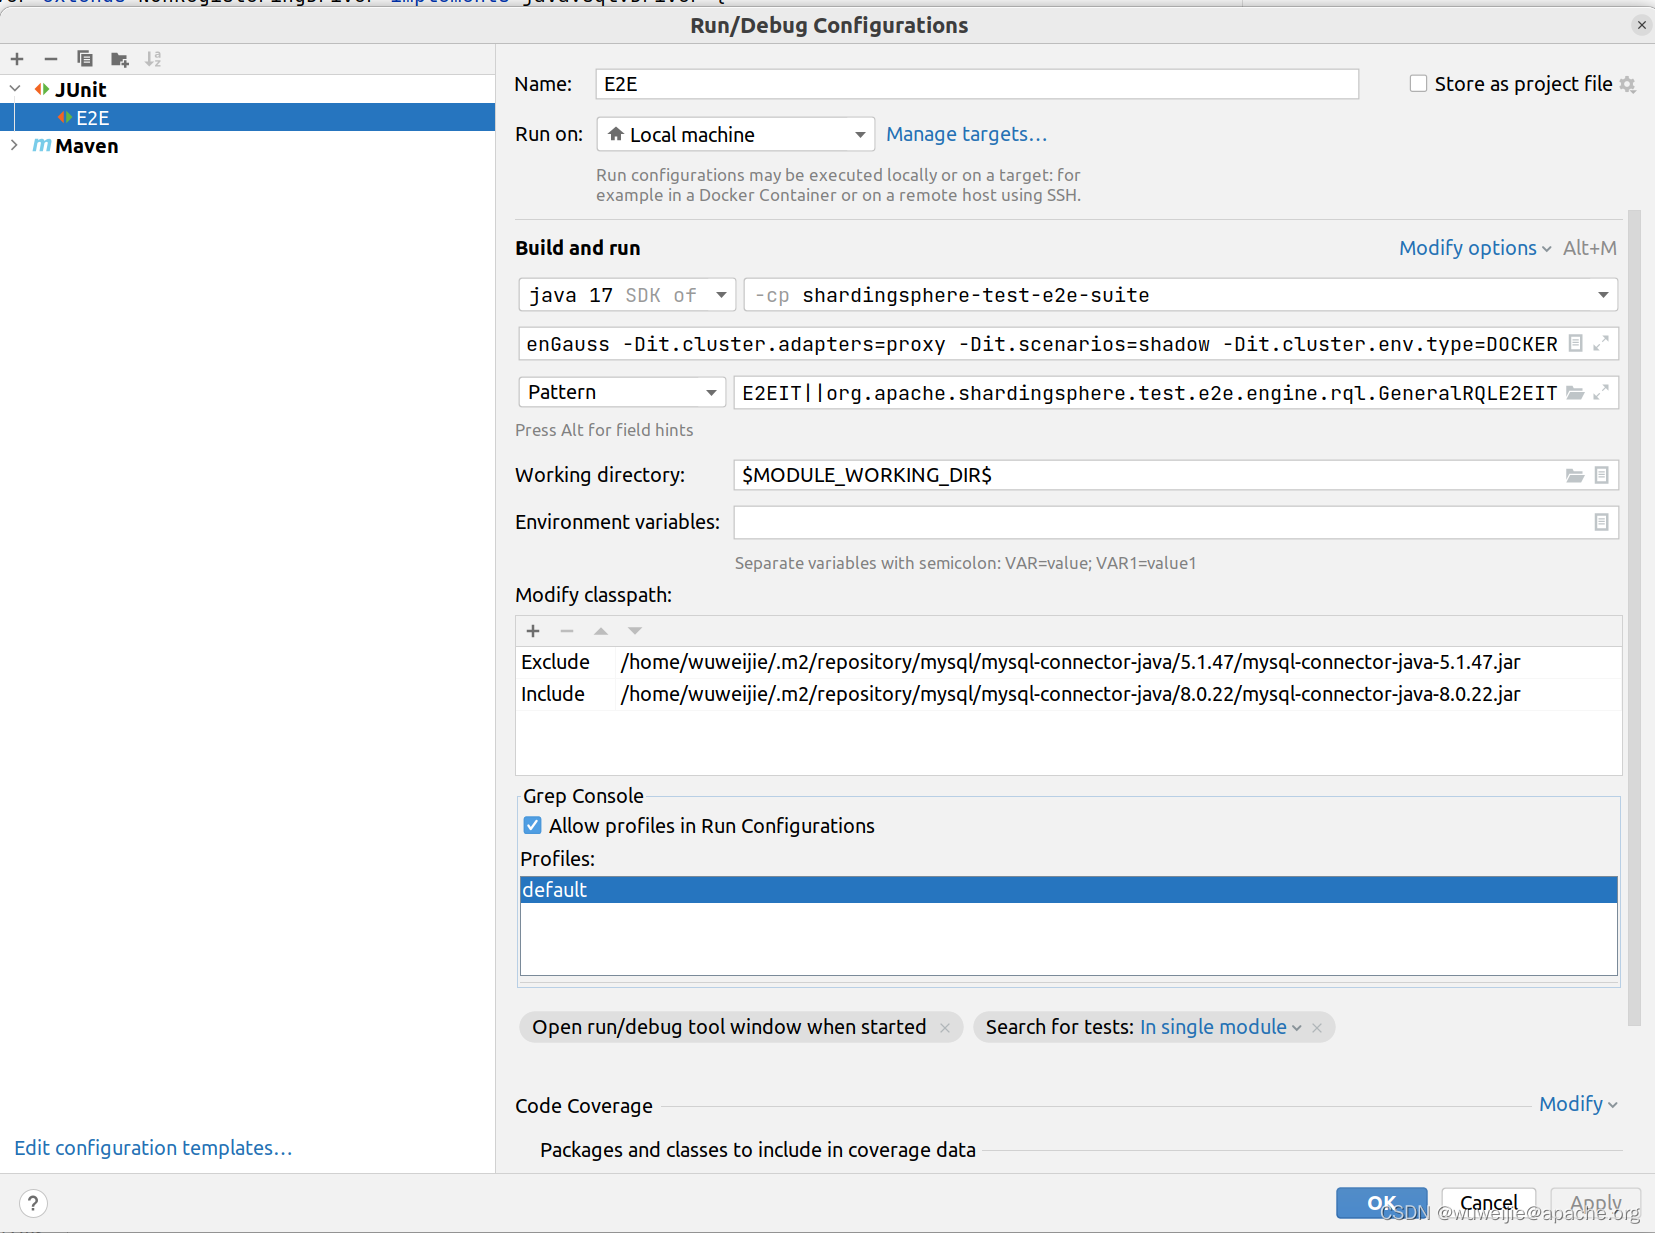
Task: Open Run on Local machine dropdown
Action: (x=736, y=134)
